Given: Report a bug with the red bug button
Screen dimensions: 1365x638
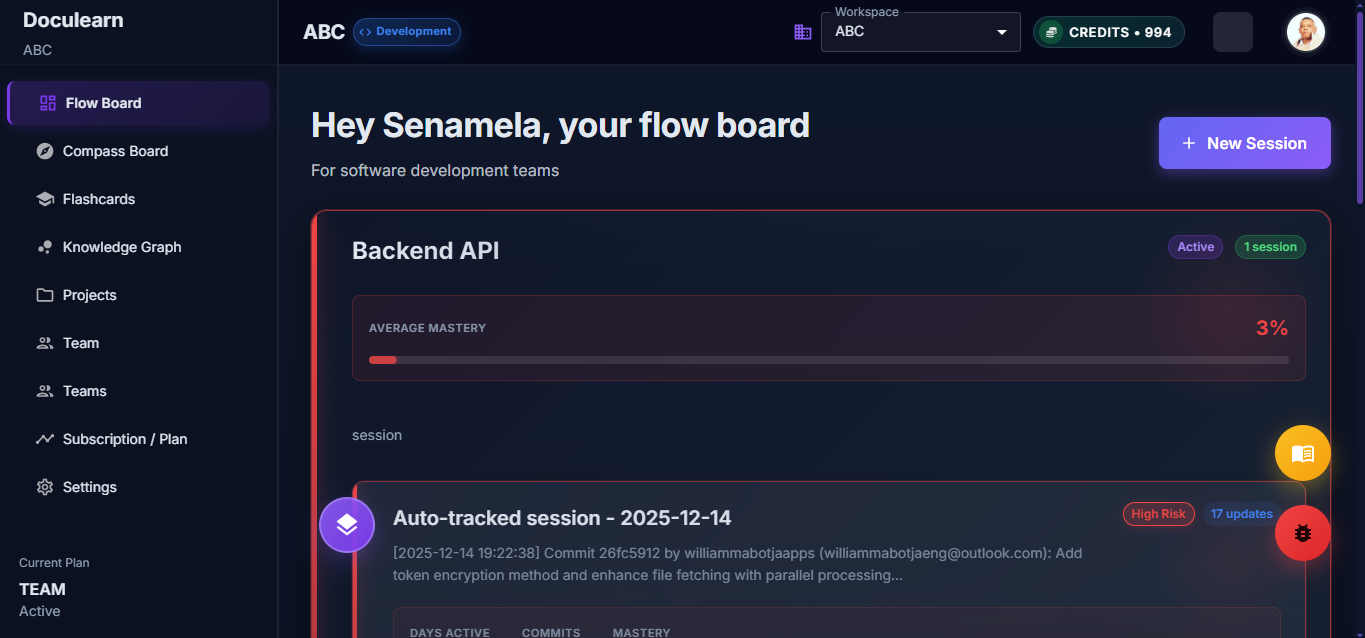Looking at the screenshot, I should tap(1302, 533).
